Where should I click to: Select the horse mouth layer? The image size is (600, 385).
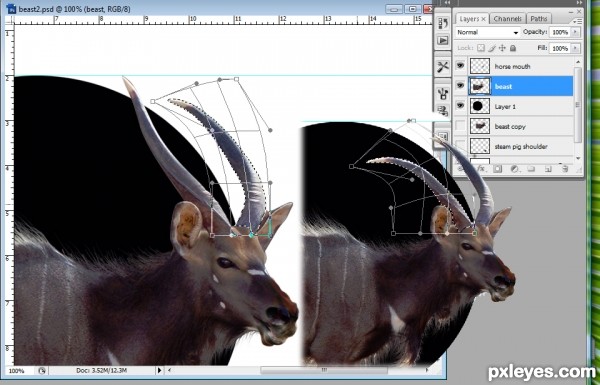point(512,67)
